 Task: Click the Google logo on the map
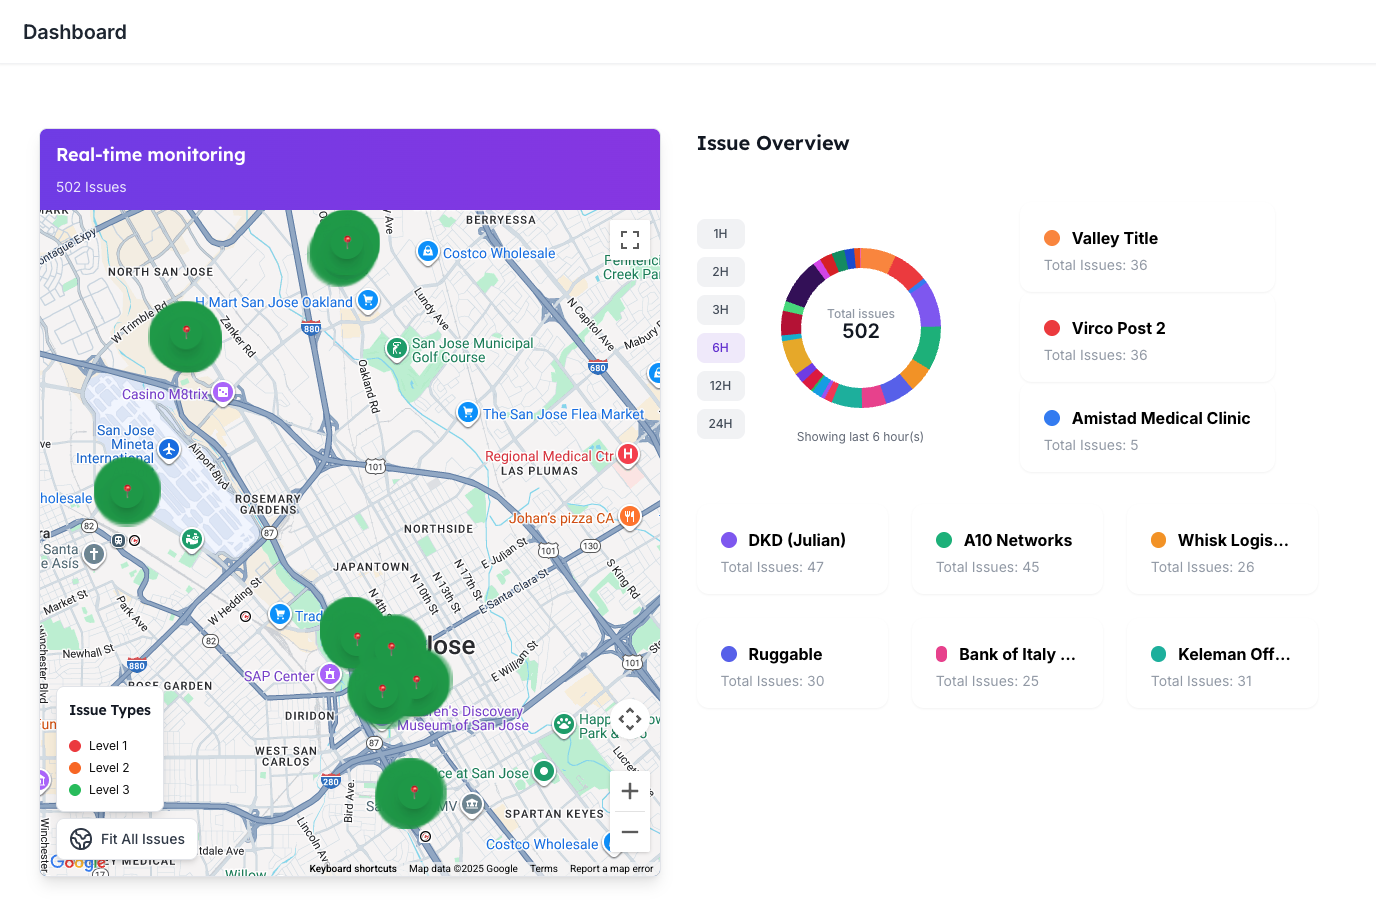tap(79, 863)
